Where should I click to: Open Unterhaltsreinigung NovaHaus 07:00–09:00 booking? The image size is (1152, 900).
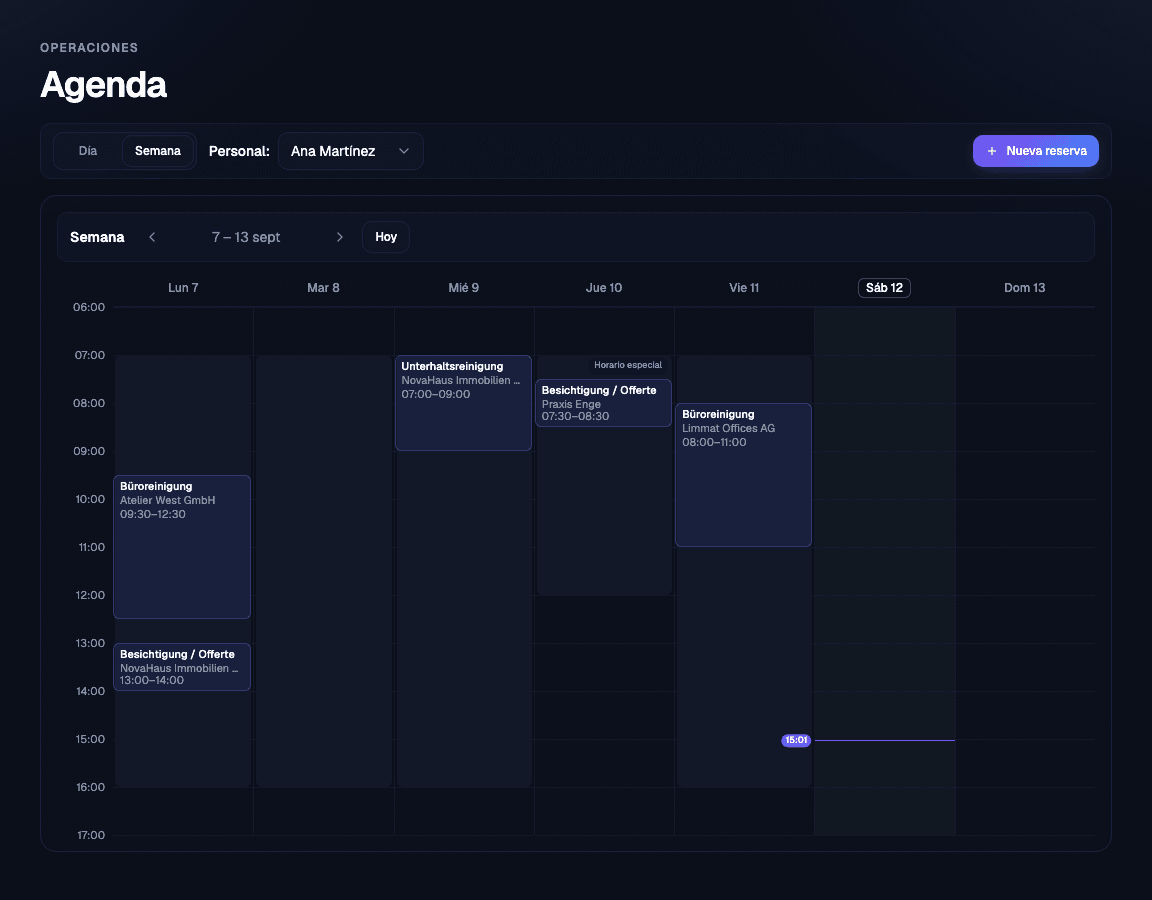click(x=464, y=403)
